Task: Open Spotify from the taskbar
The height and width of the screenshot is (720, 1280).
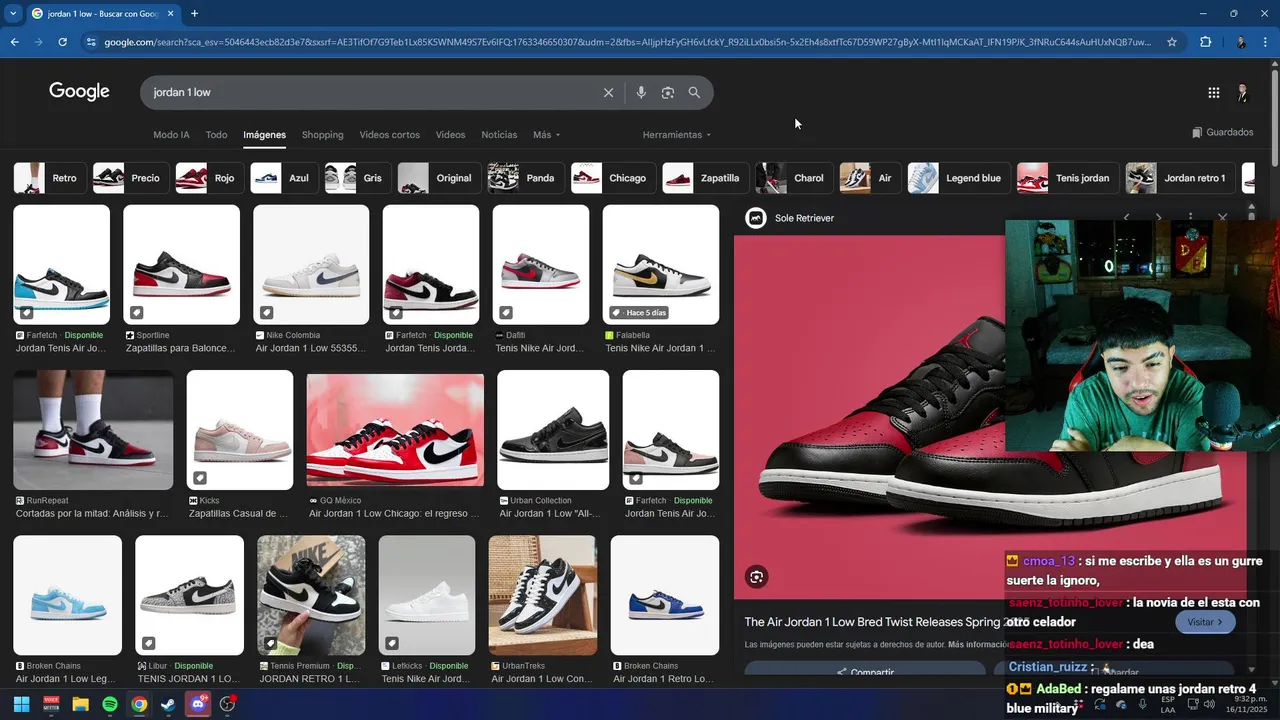Action: pos(110,704)
